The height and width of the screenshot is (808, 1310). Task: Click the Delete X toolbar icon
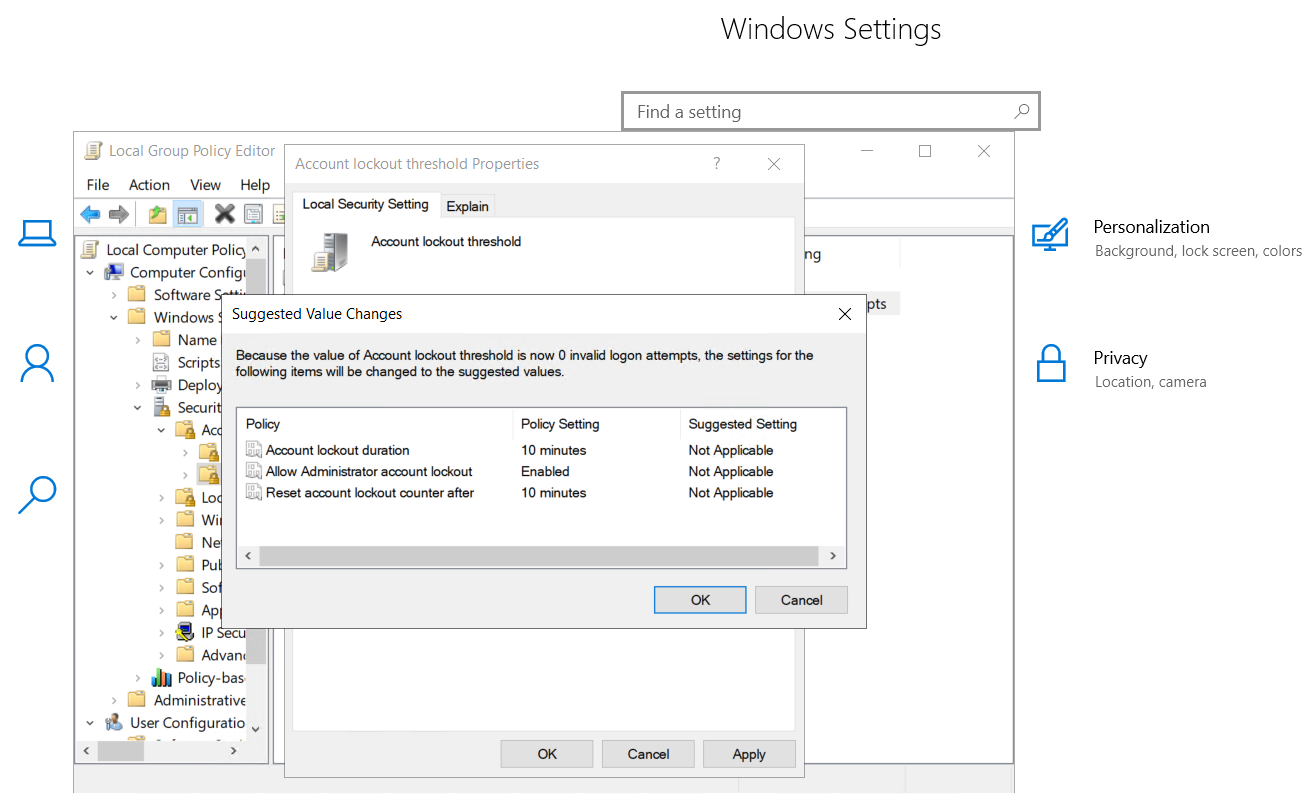click(225, 214)
